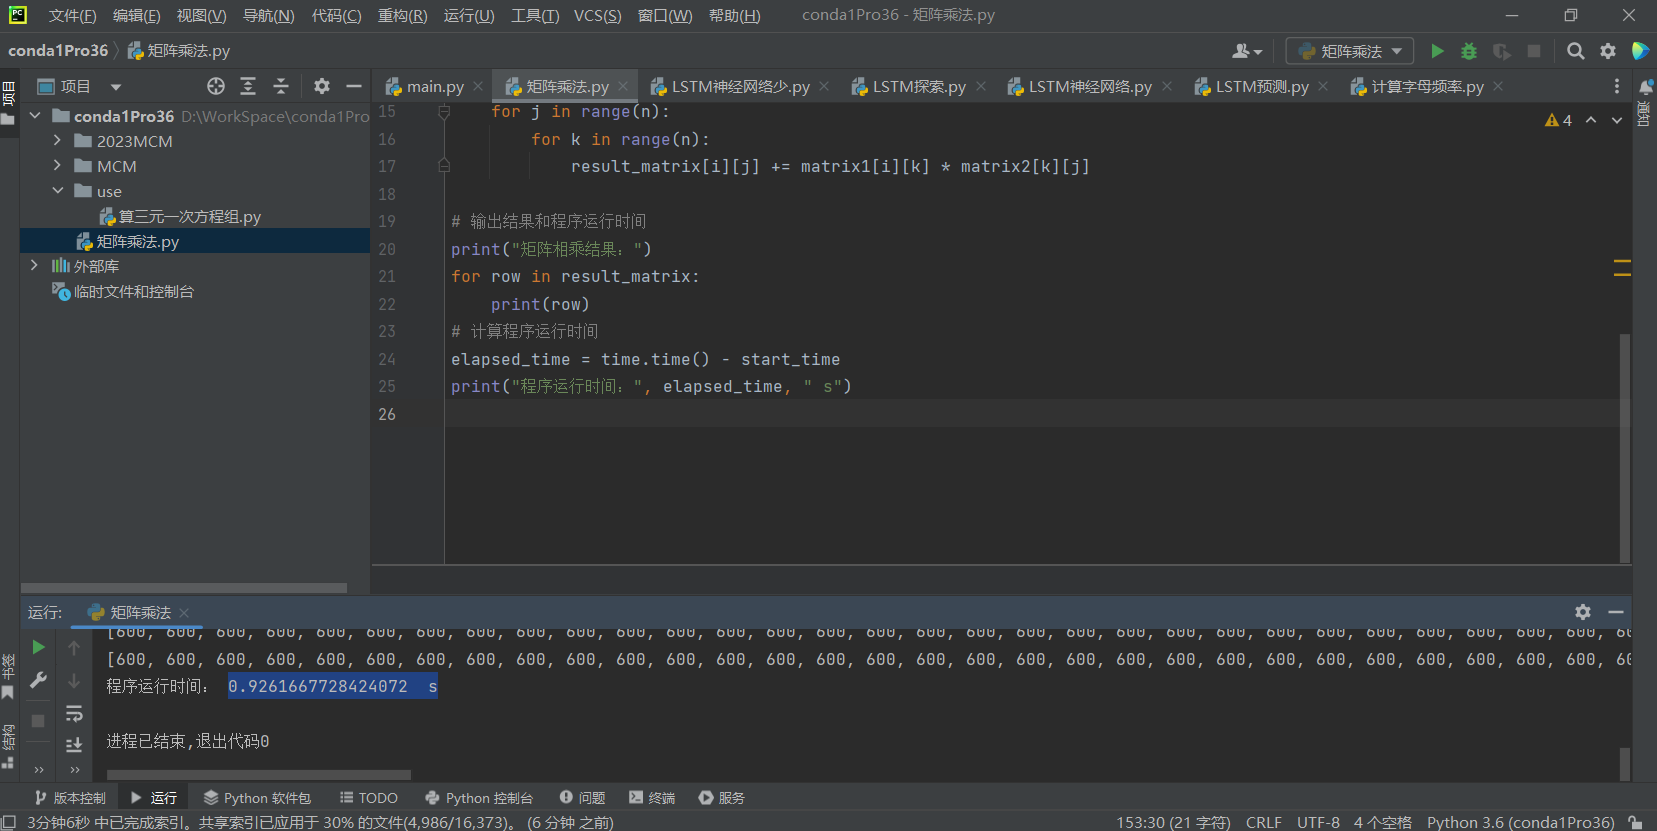This screenshot has width=1657, height=831.
Task: Open project panel options gear
Action: click(322, 86)
